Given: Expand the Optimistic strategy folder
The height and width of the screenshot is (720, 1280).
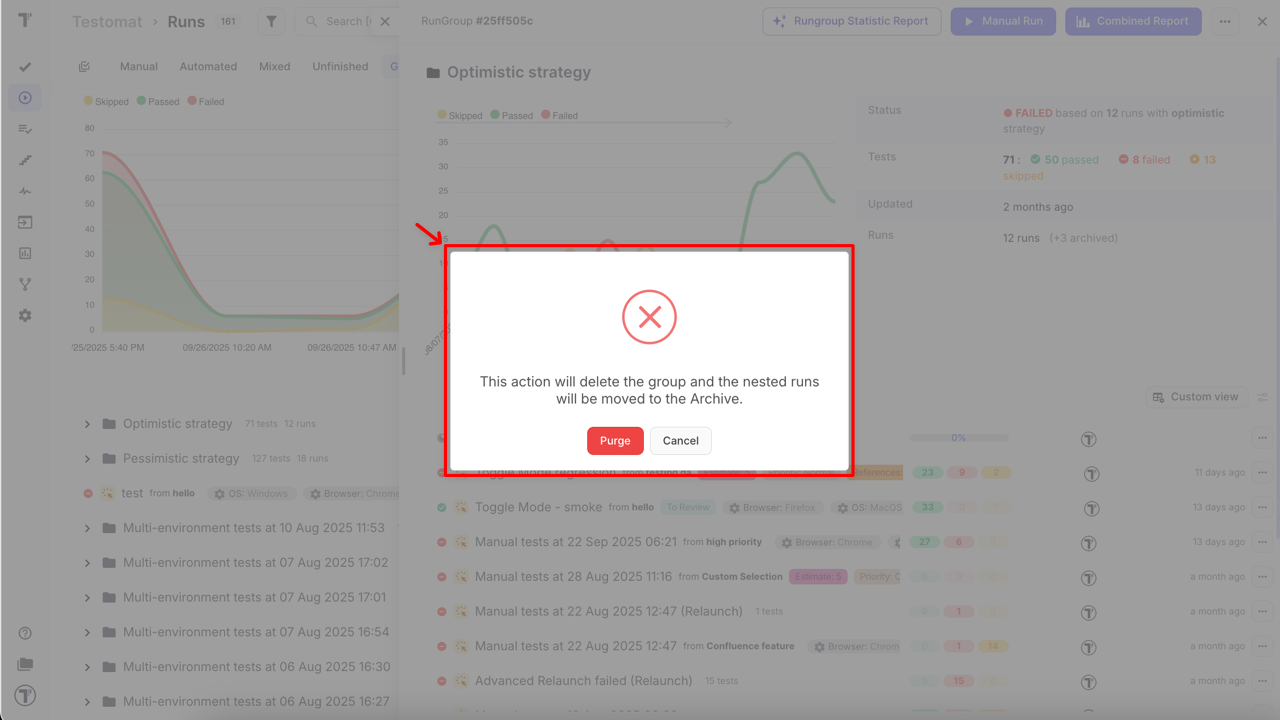Looking at the screenshot, I should click(87, 424).
